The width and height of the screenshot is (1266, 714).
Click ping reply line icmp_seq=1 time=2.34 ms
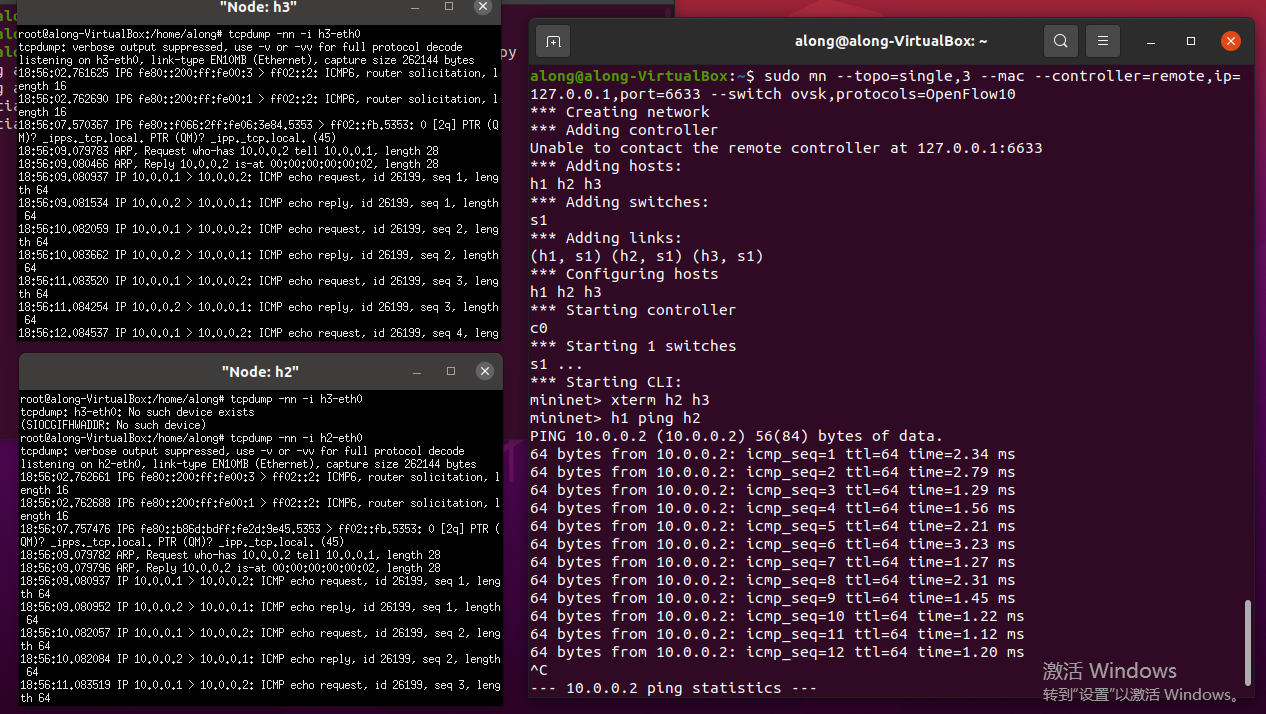(772, 454)
